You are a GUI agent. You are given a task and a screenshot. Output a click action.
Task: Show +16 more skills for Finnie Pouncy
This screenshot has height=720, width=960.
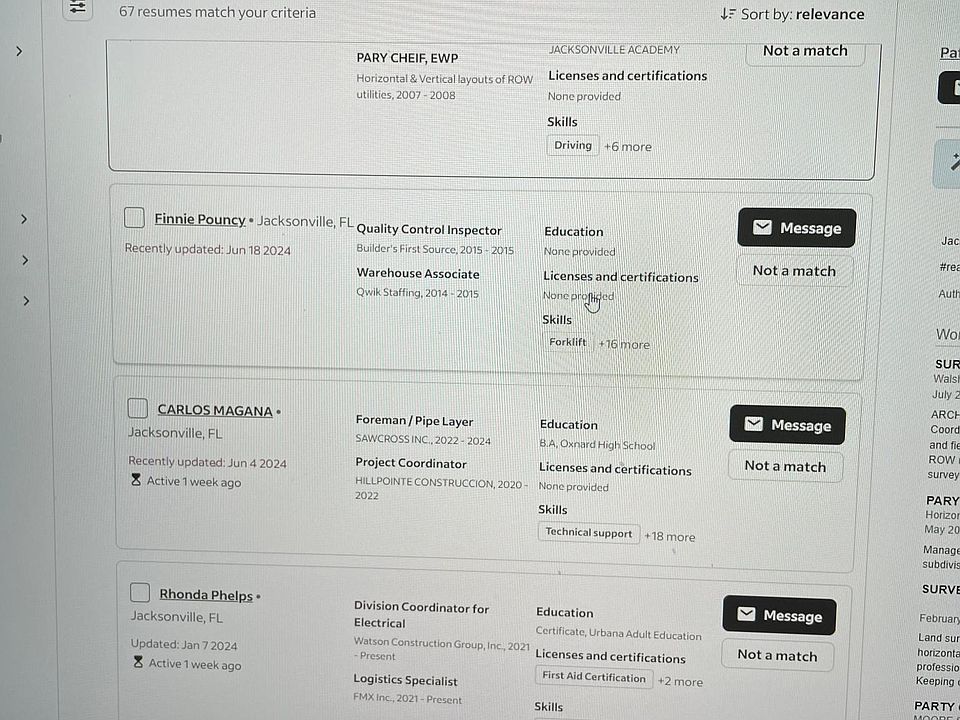pos(623,344)
